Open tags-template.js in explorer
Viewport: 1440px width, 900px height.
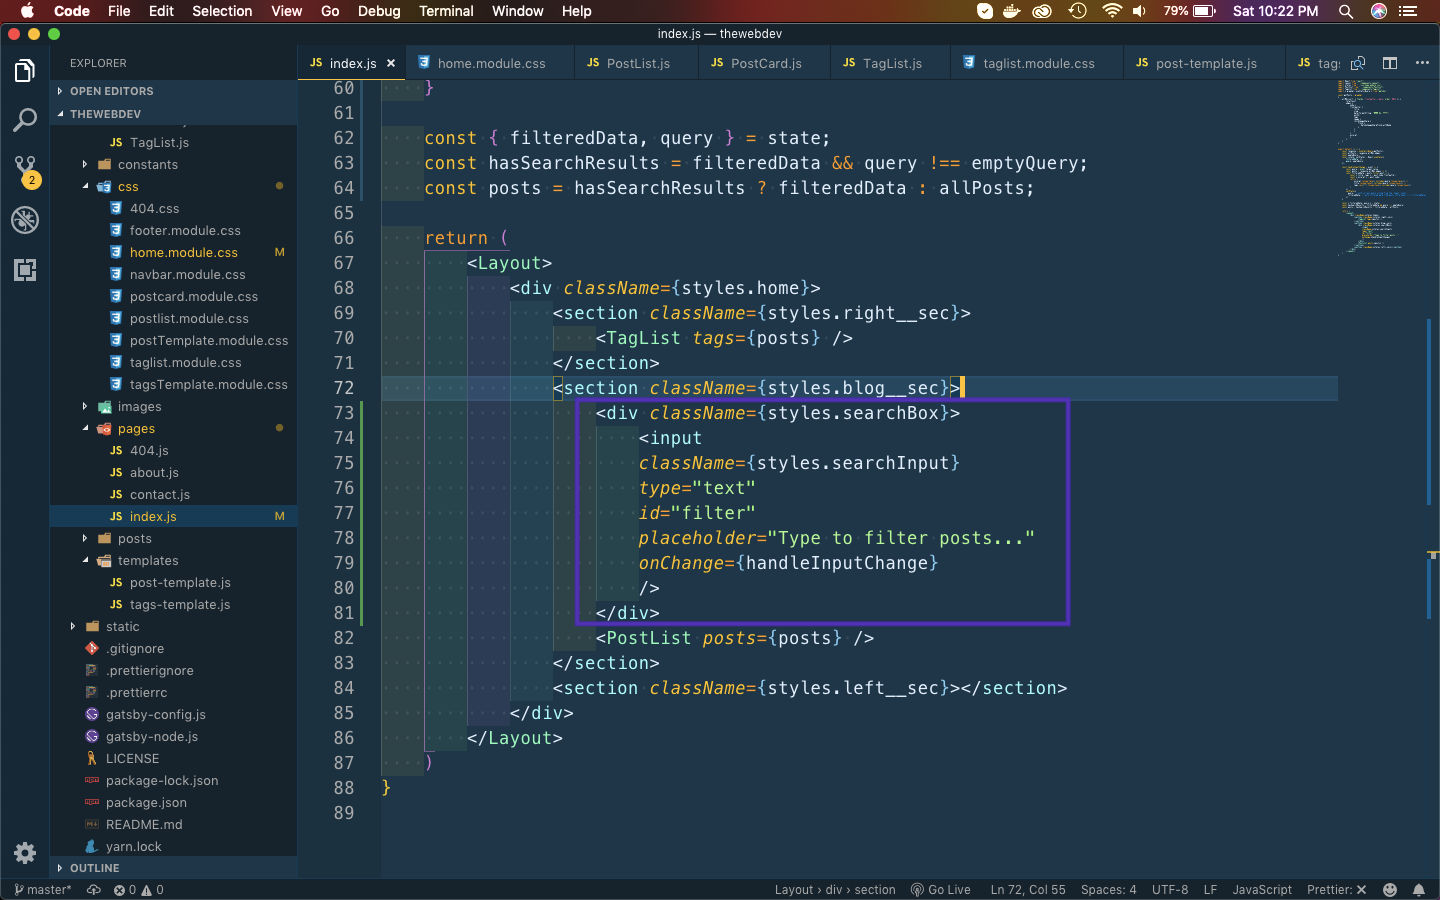tap(173, 605)
